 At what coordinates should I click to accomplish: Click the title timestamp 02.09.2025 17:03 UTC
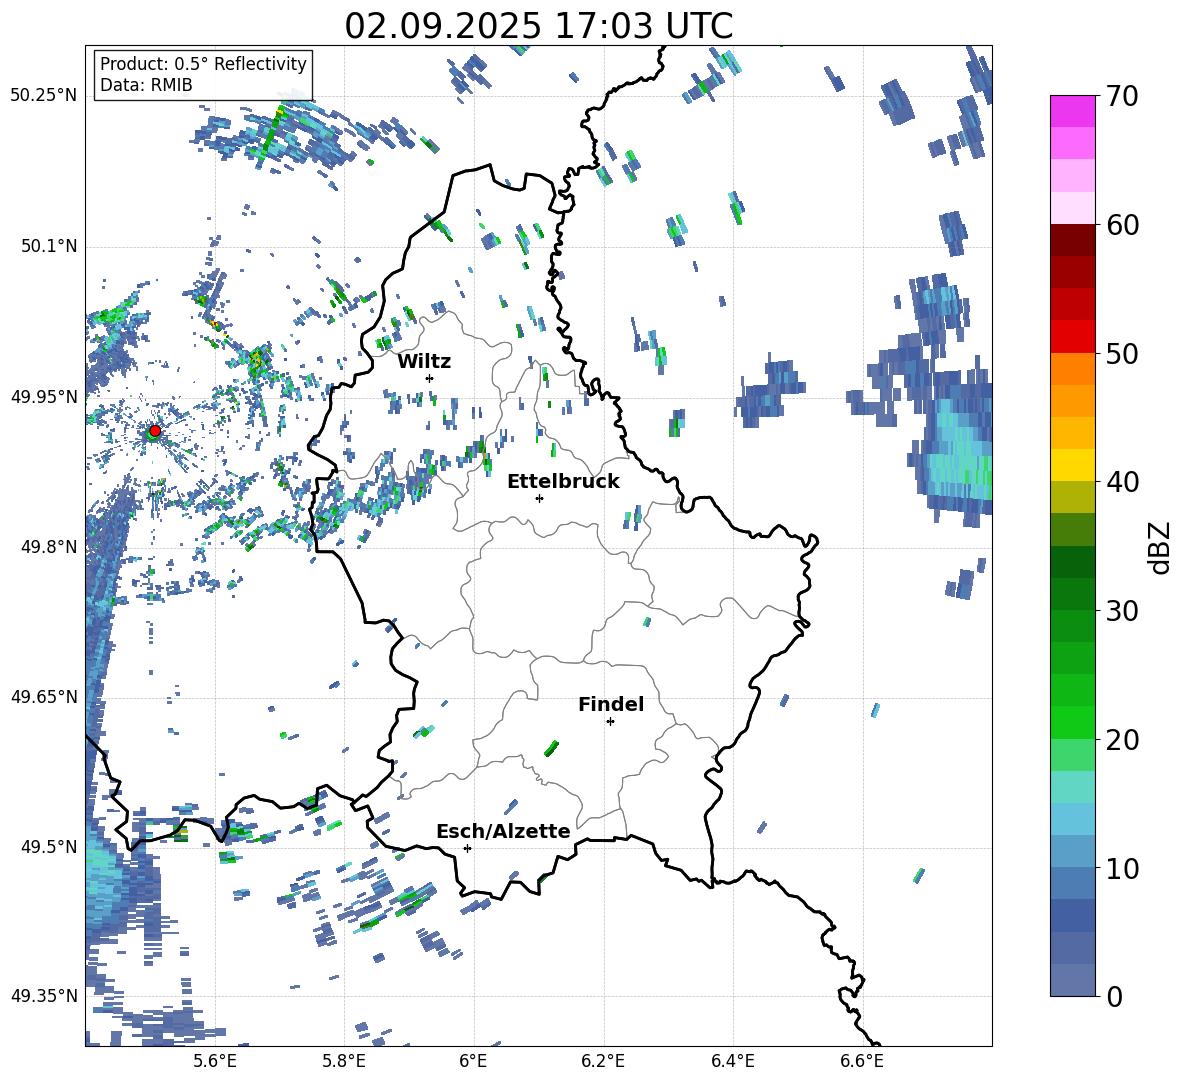pyautogui.click(x=538, y=26)
